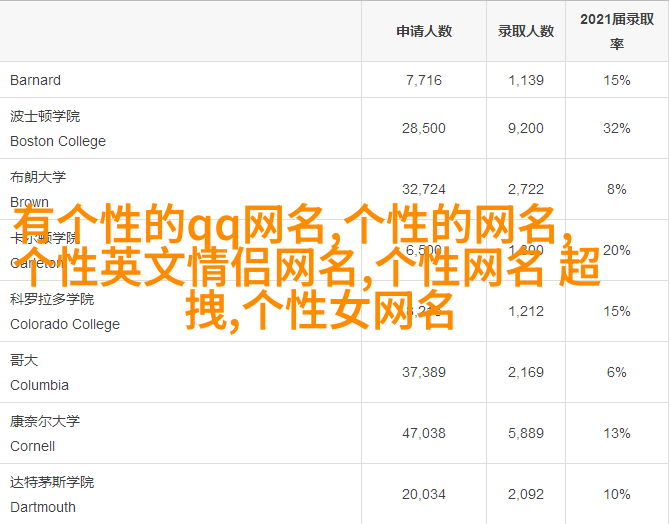Screen dimensions: 670x524
Task: Select the 13% admission rate
Action: click(x=617, y=433)
